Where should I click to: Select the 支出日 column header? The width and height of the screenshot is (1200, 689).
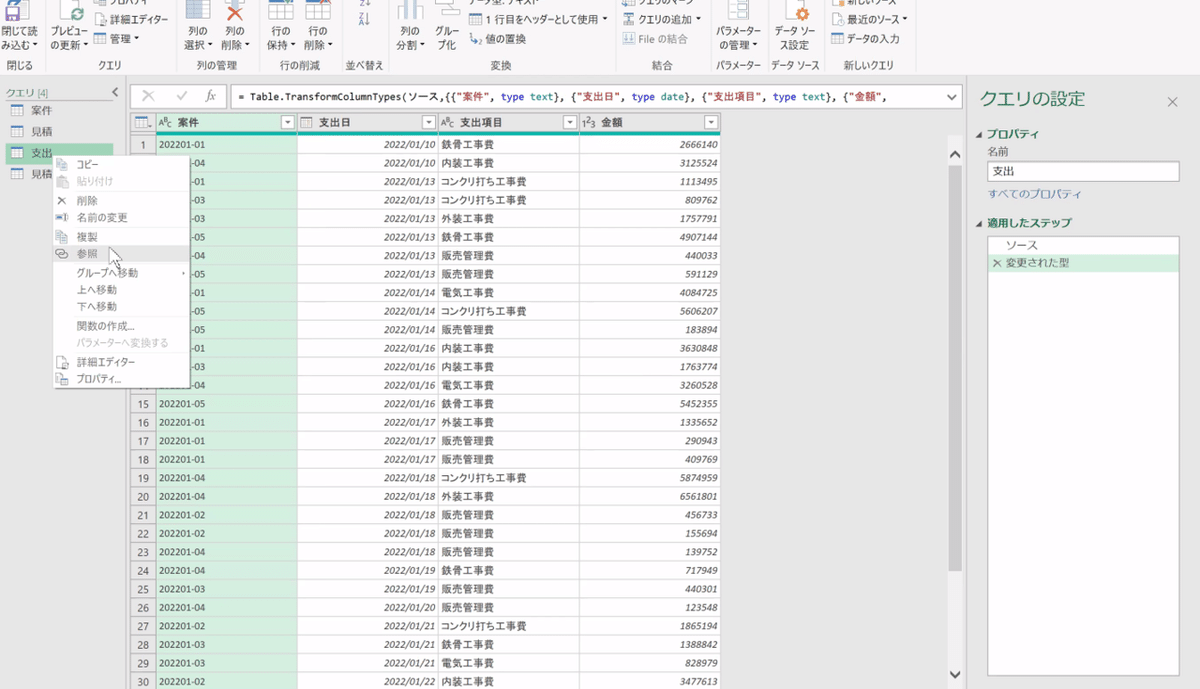(368, 123)
